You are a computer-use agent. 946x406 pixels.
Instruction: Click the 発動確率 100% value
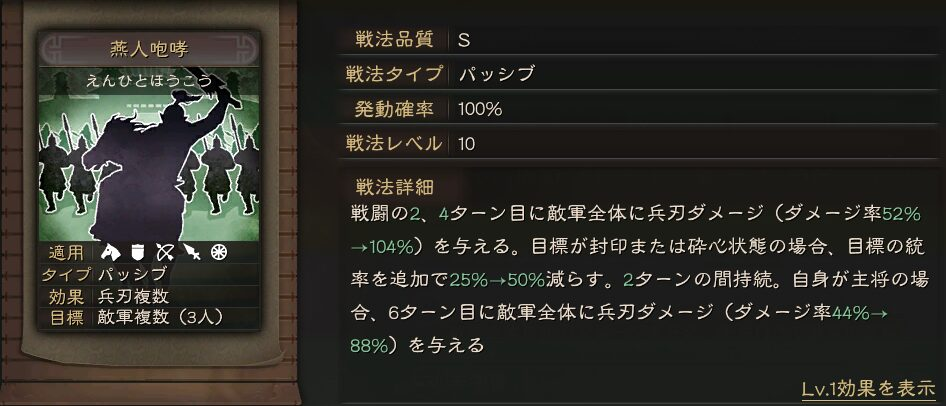pos(480,108)
